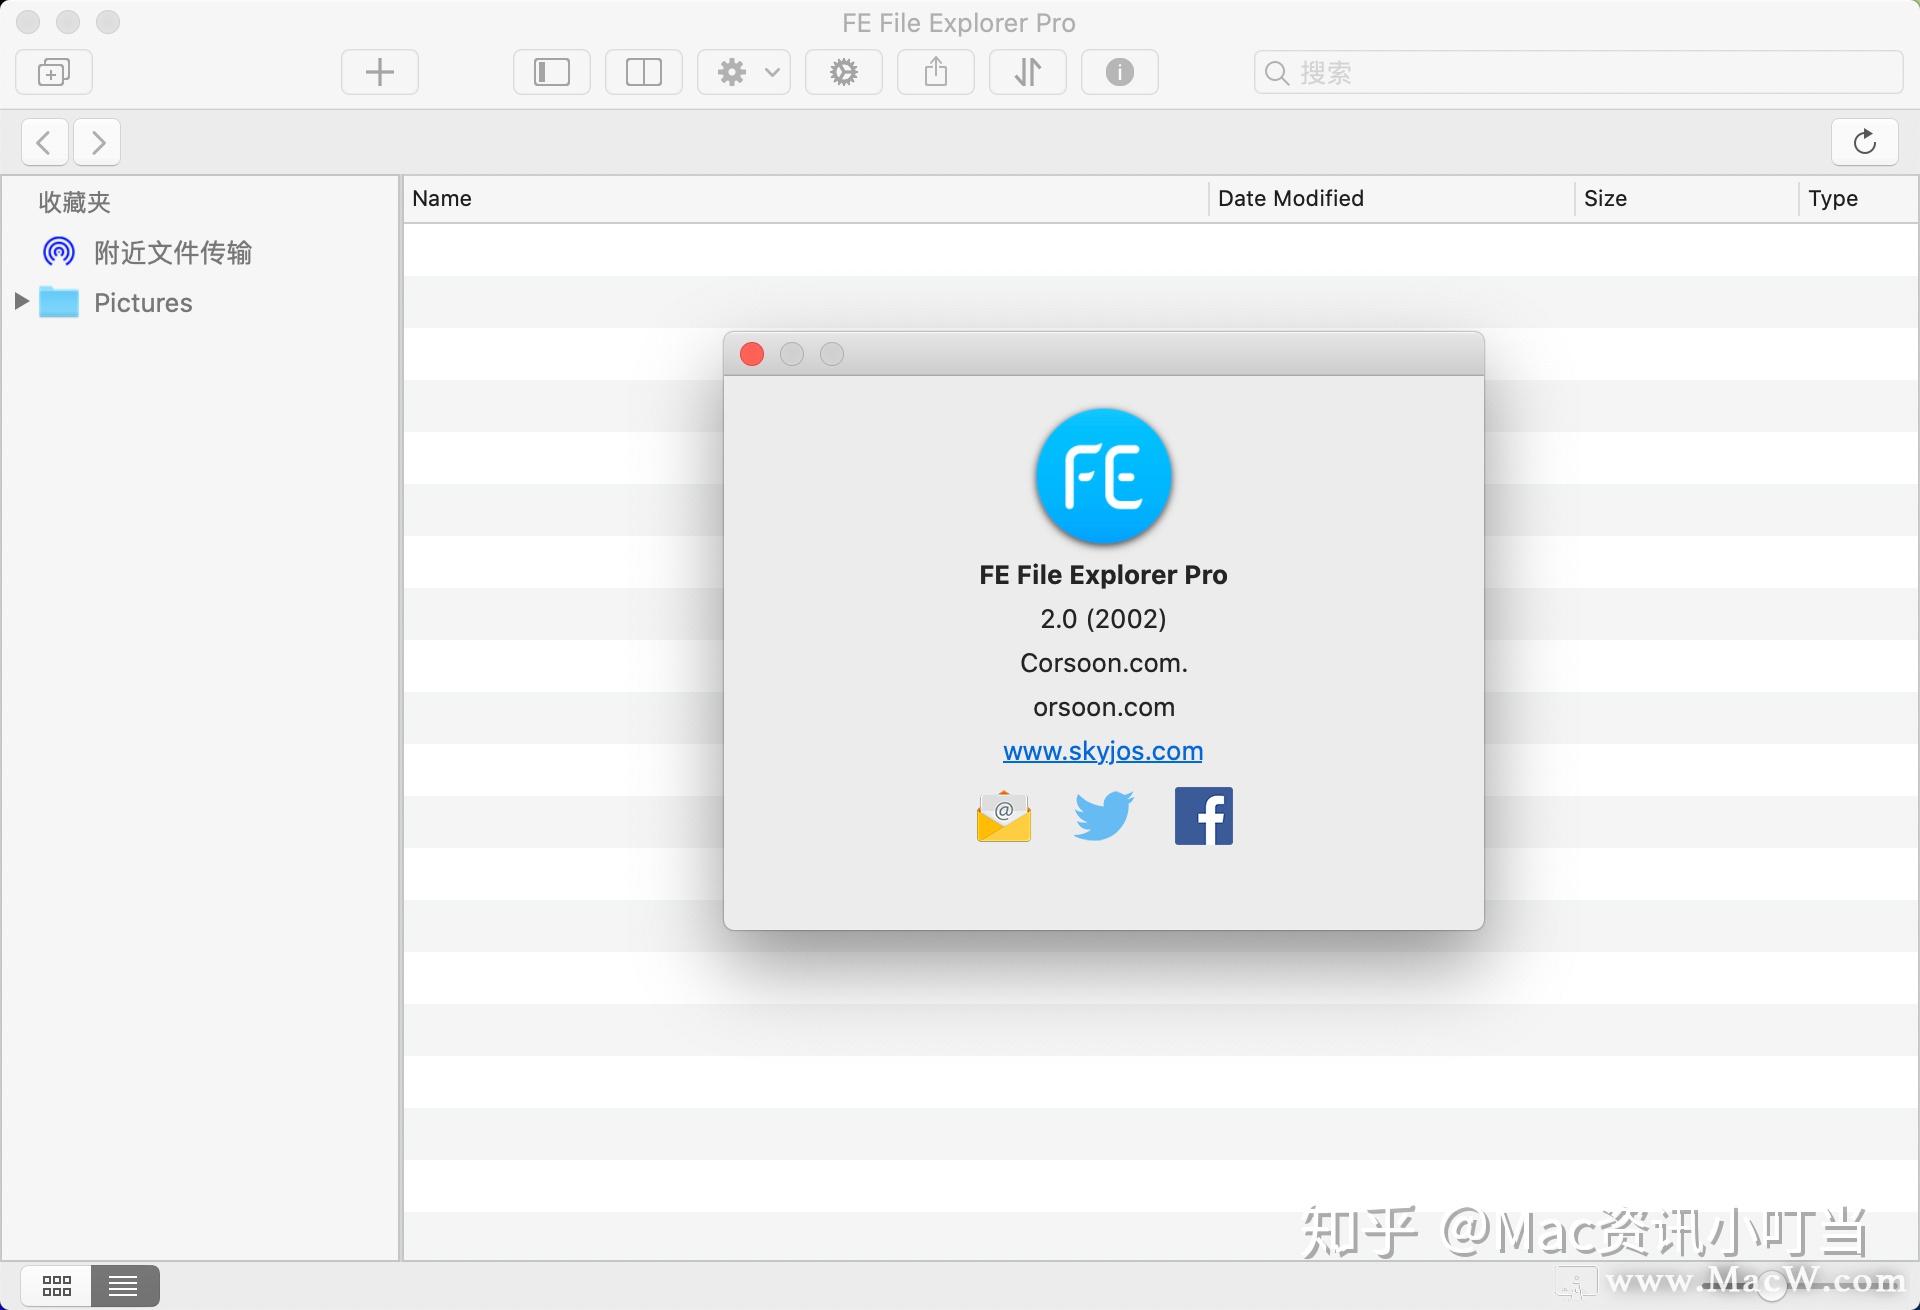Sort by the Type column header
This screenshot has width=1920, height=1310.
coord(1858,198)
